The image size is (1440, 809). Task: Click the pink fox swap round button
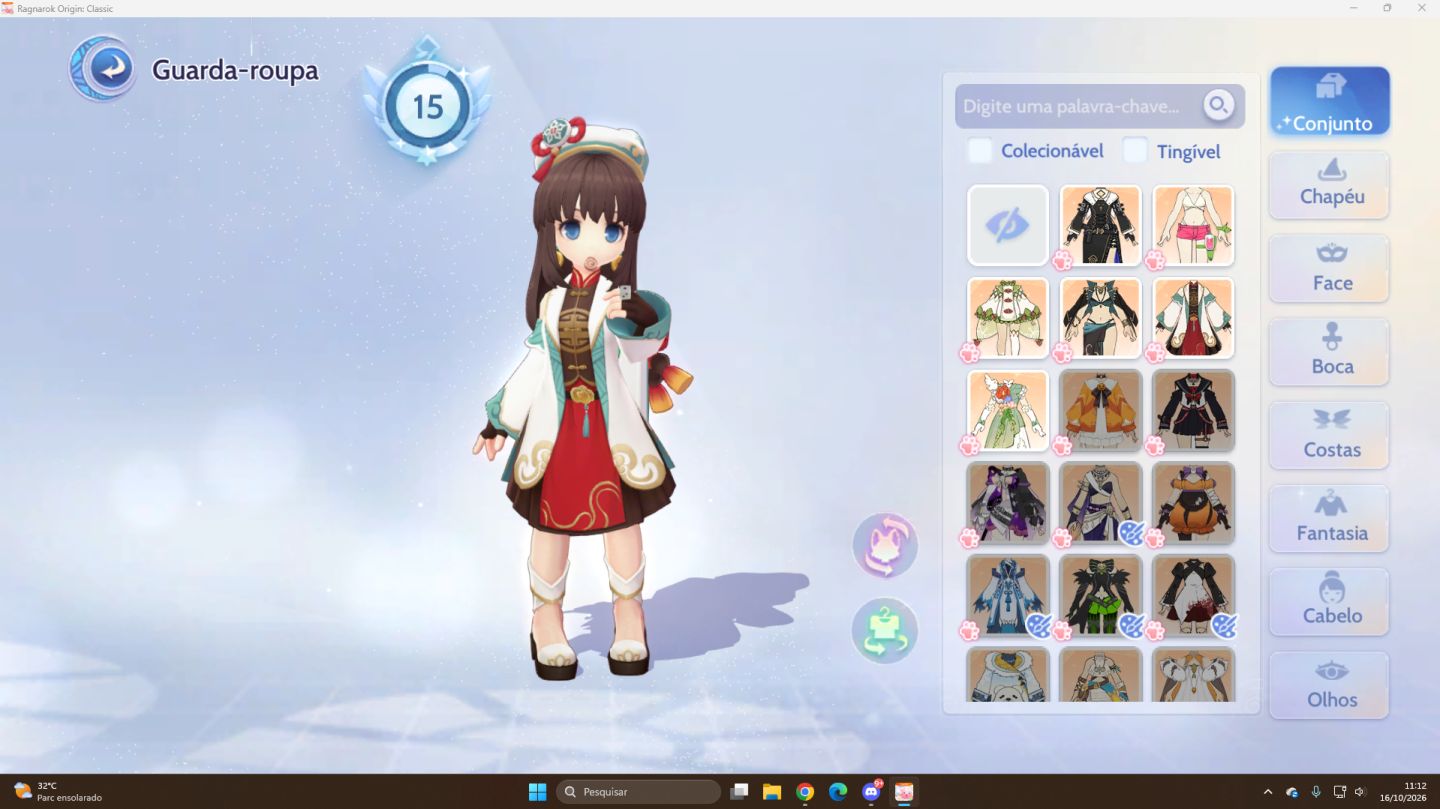(x=885, y=546)
